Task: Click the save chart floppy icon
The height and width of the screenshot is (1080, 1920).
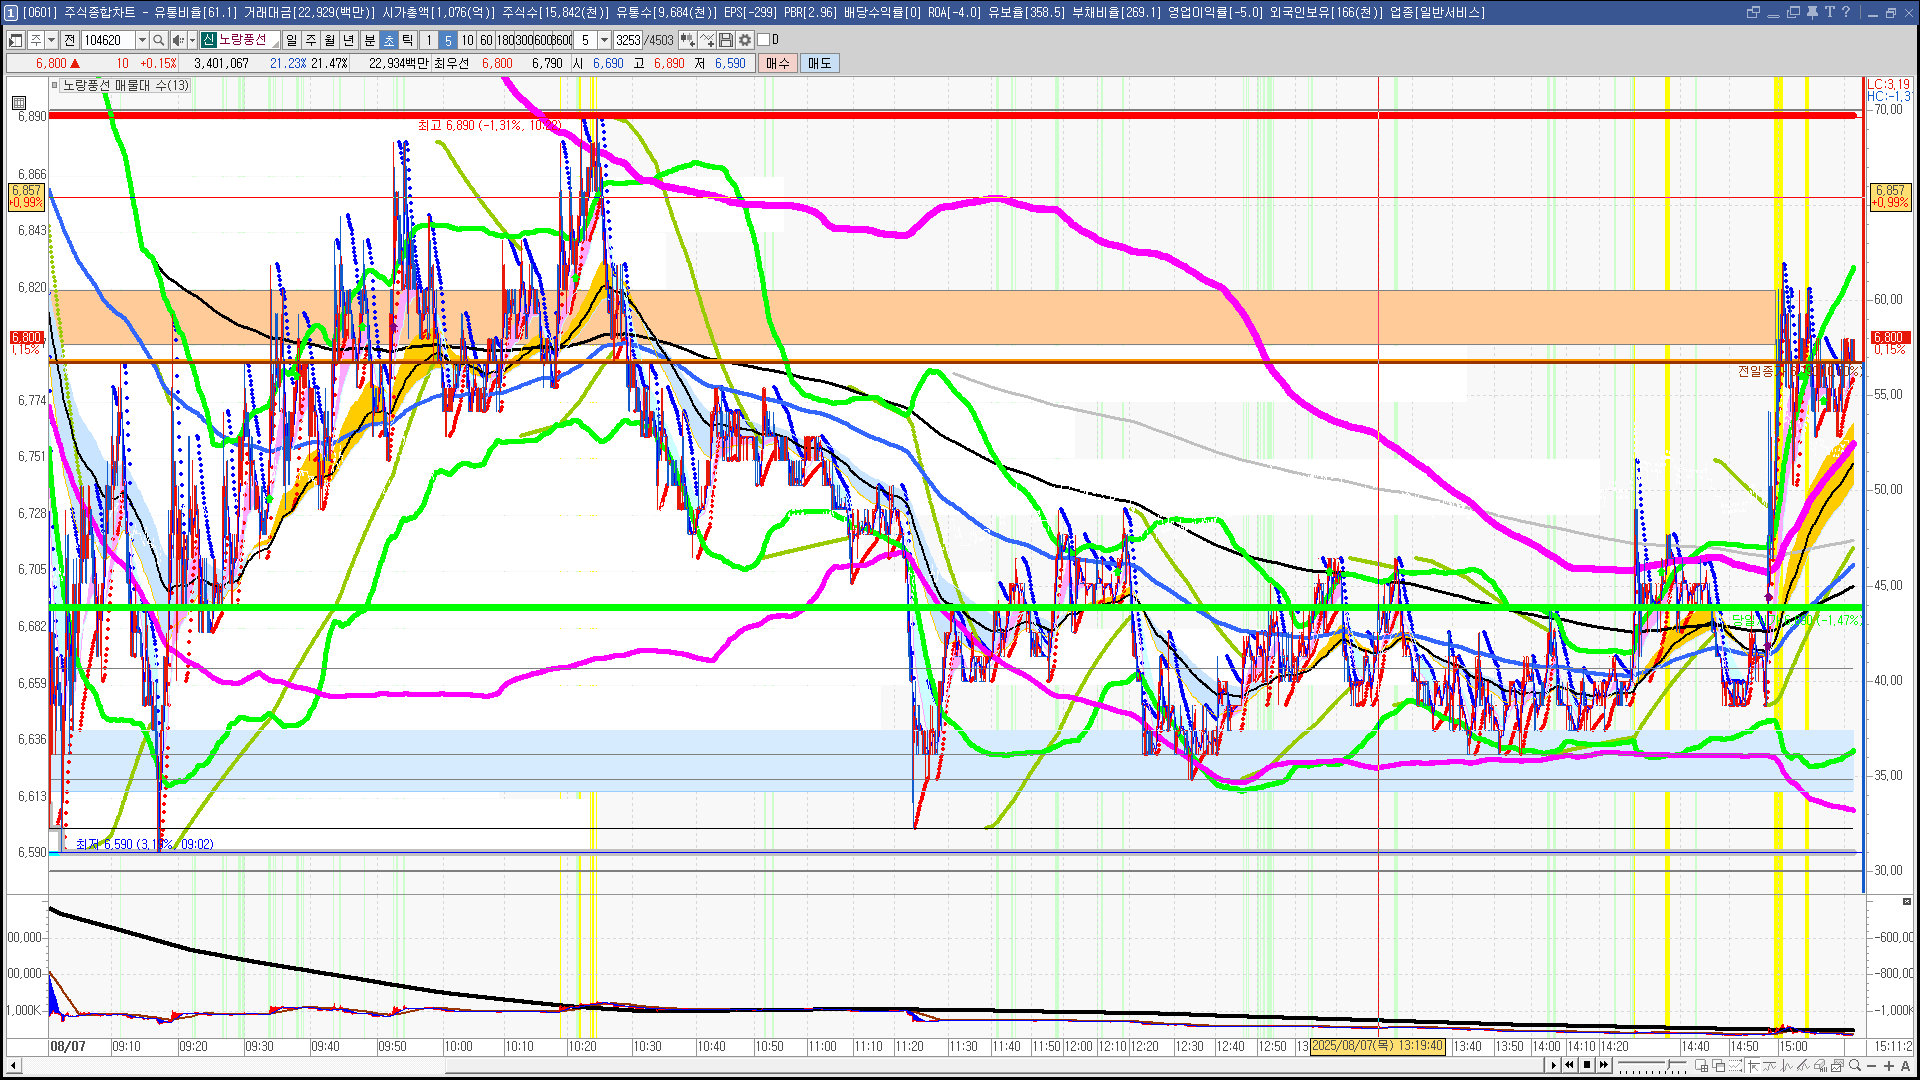Action: [726, 40]
